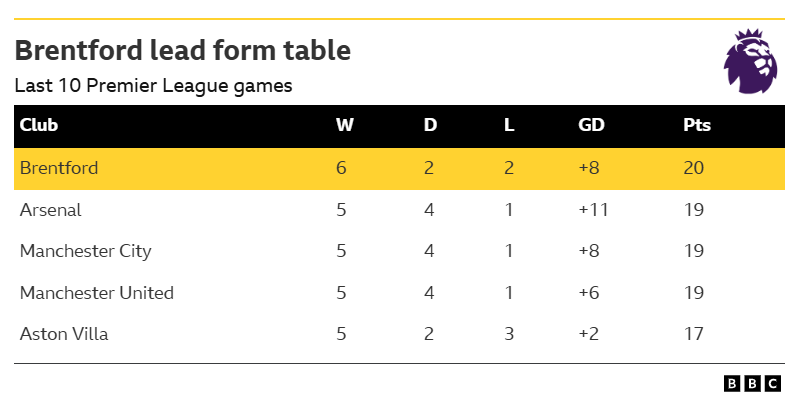The image size is (794, 418).
Task: Click the Pts column header
Action: click(697, 126)
